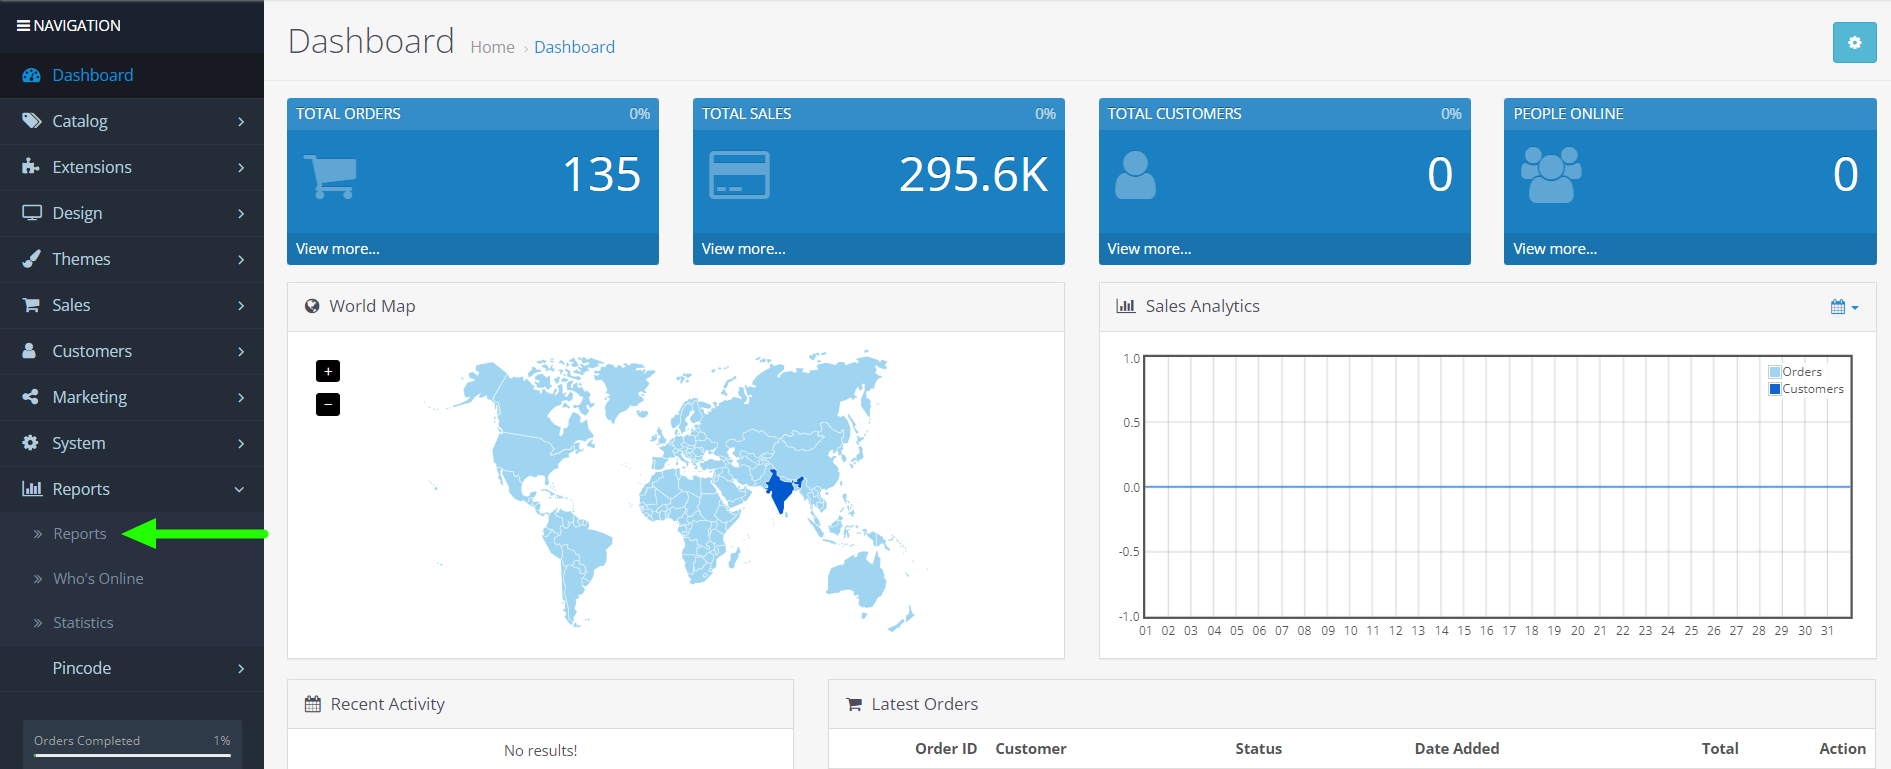This screenshot has width=1891, height=769.
Task: Click India highlighted on the world map
Action: point(781,490)
